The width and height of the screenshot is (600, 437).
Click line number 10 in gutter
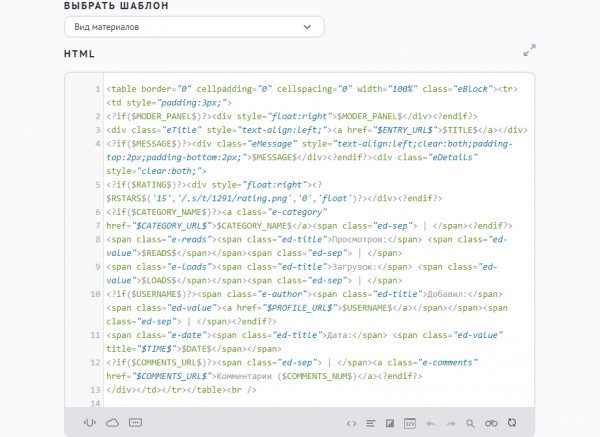(x=95, y=294)
